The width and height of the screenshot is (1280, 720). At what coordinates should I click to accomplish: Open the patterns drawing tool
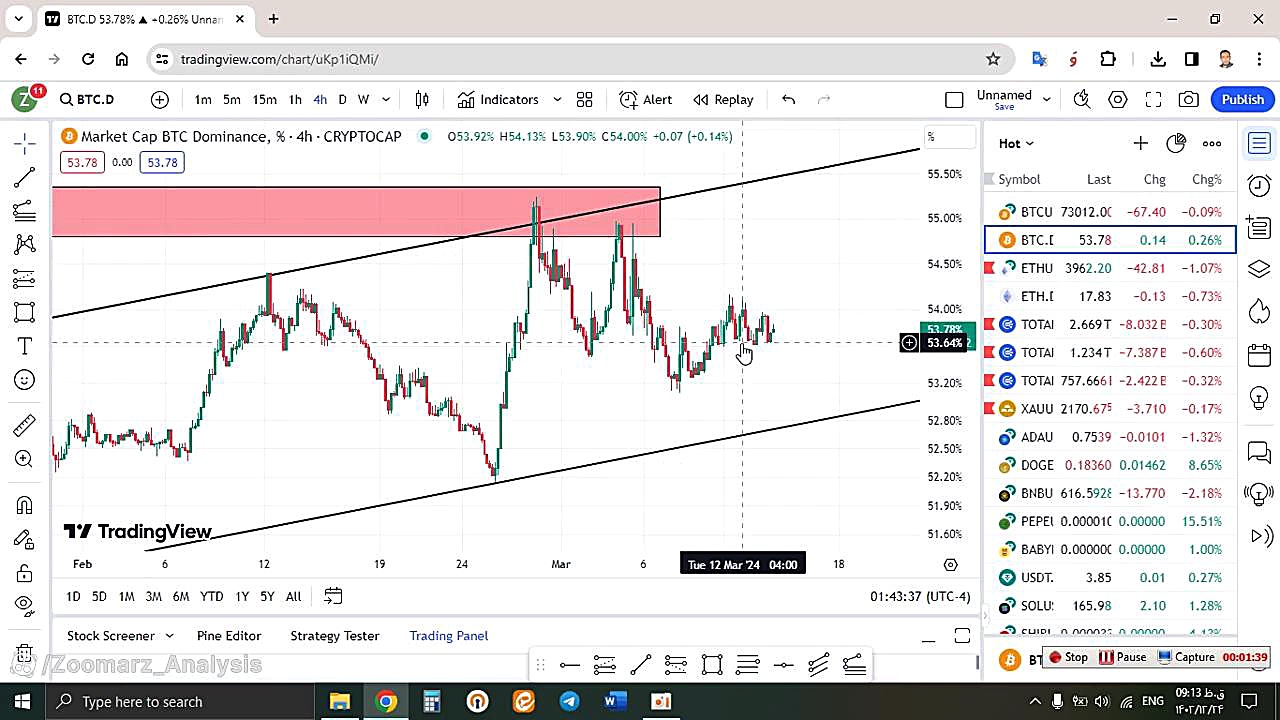tap(25, 245)
